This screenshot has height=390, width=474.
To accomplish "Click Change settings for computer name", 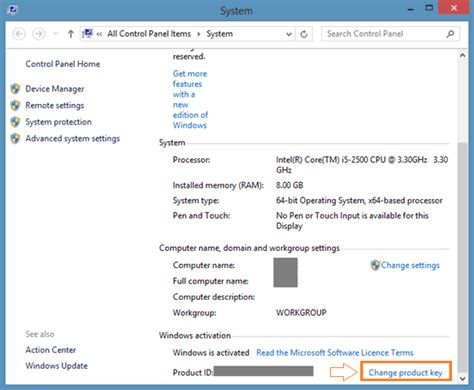I will click(410, 265).
